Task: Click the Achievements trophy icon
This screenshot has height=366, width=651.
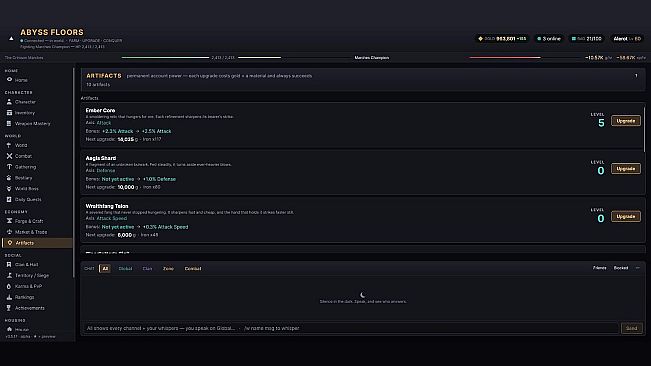Action: [x=9, y=308]
